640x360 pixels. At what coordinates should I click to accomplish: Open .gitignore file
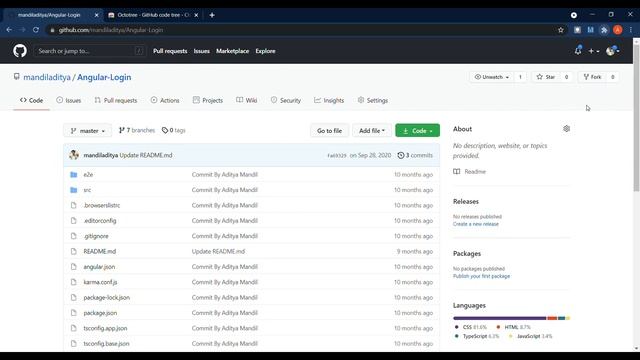click(x=96, y=236)
